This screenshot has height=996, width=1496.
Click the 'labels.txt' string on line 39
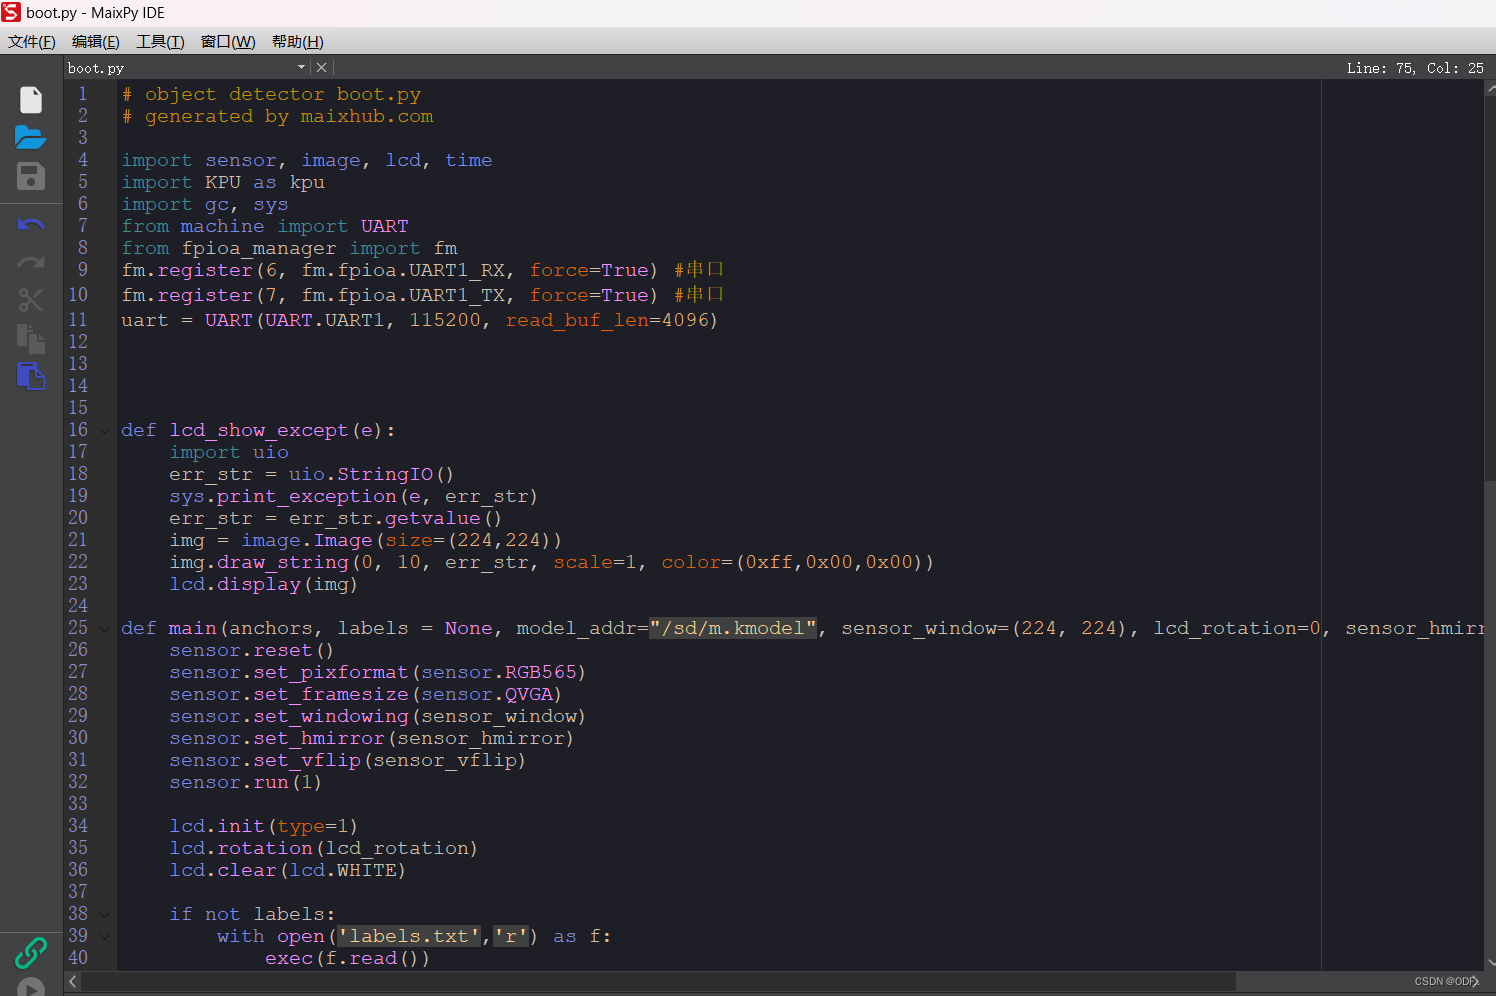pyautogui.click(x=409, y=936)
